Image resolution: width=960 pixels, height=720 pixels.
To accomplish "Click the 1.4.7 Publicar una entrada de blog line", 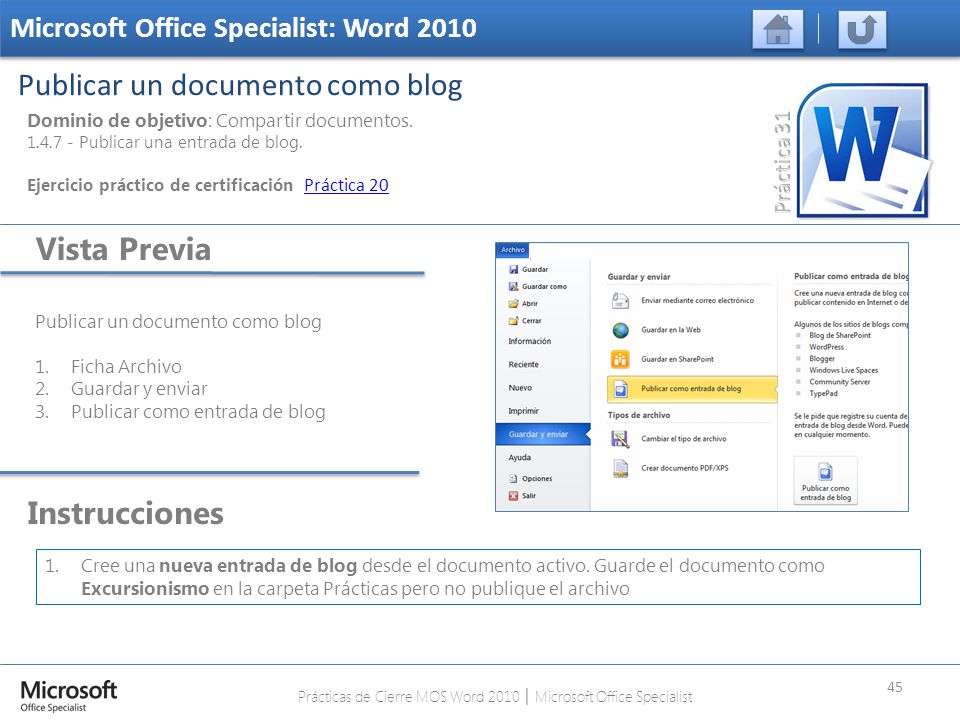I will point(165,142).
